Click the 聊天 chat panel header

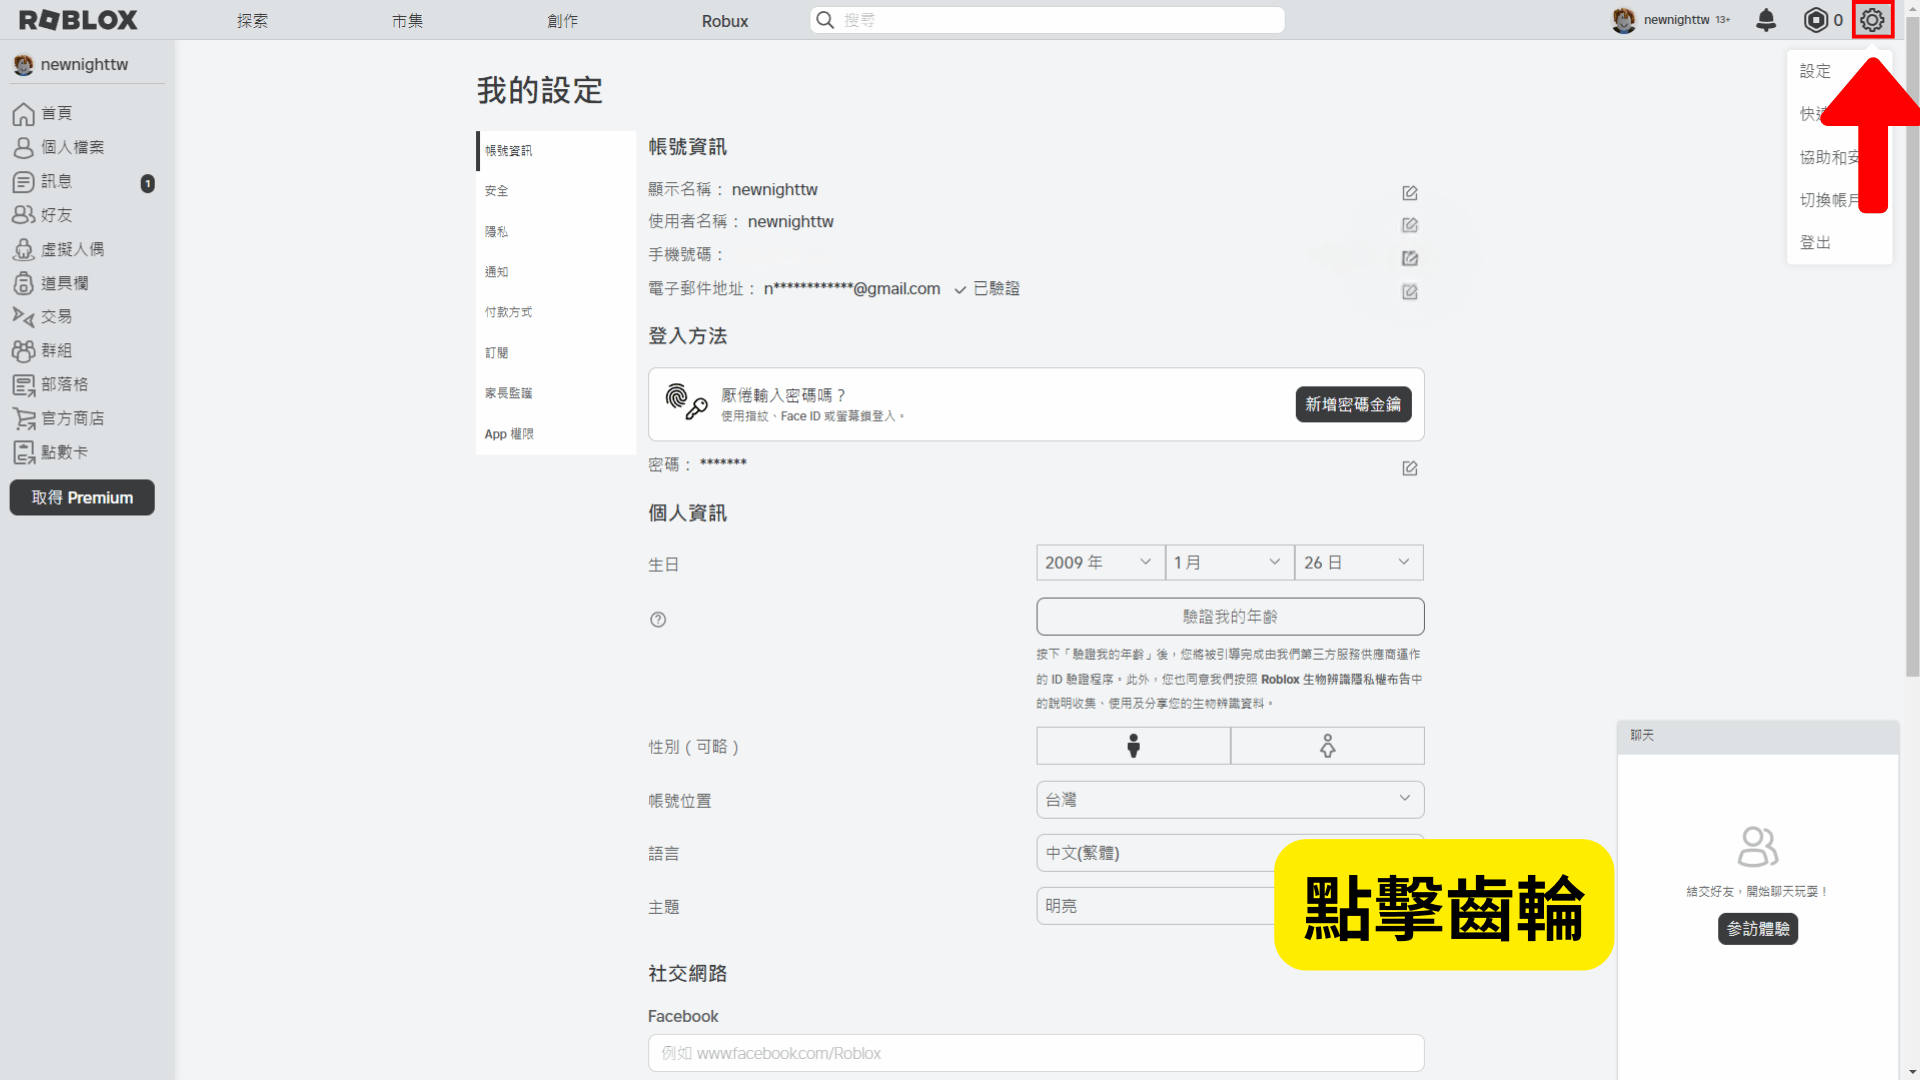tap(1758, 736)
